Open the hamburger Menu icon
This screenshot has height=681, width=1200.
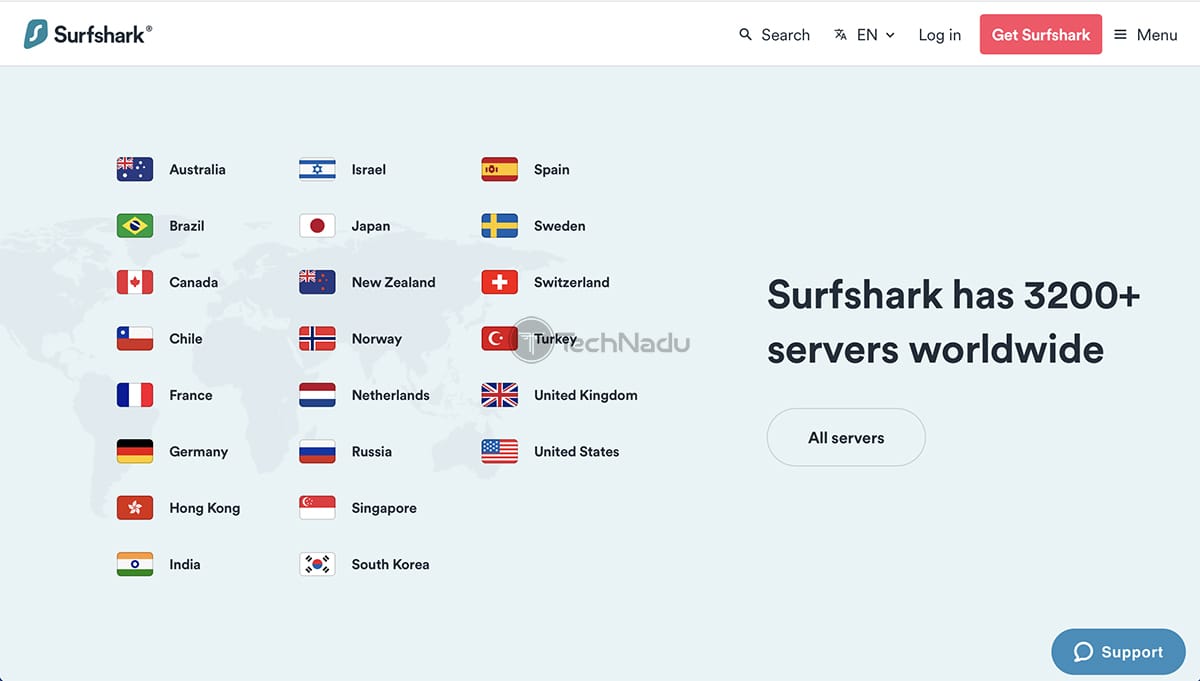1120,34
